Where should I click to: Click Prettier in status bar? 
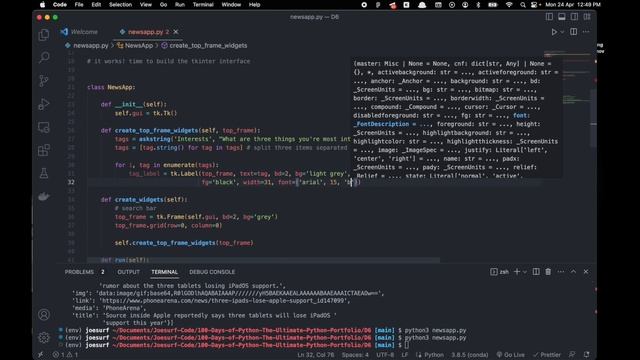[x=547, y=355]
